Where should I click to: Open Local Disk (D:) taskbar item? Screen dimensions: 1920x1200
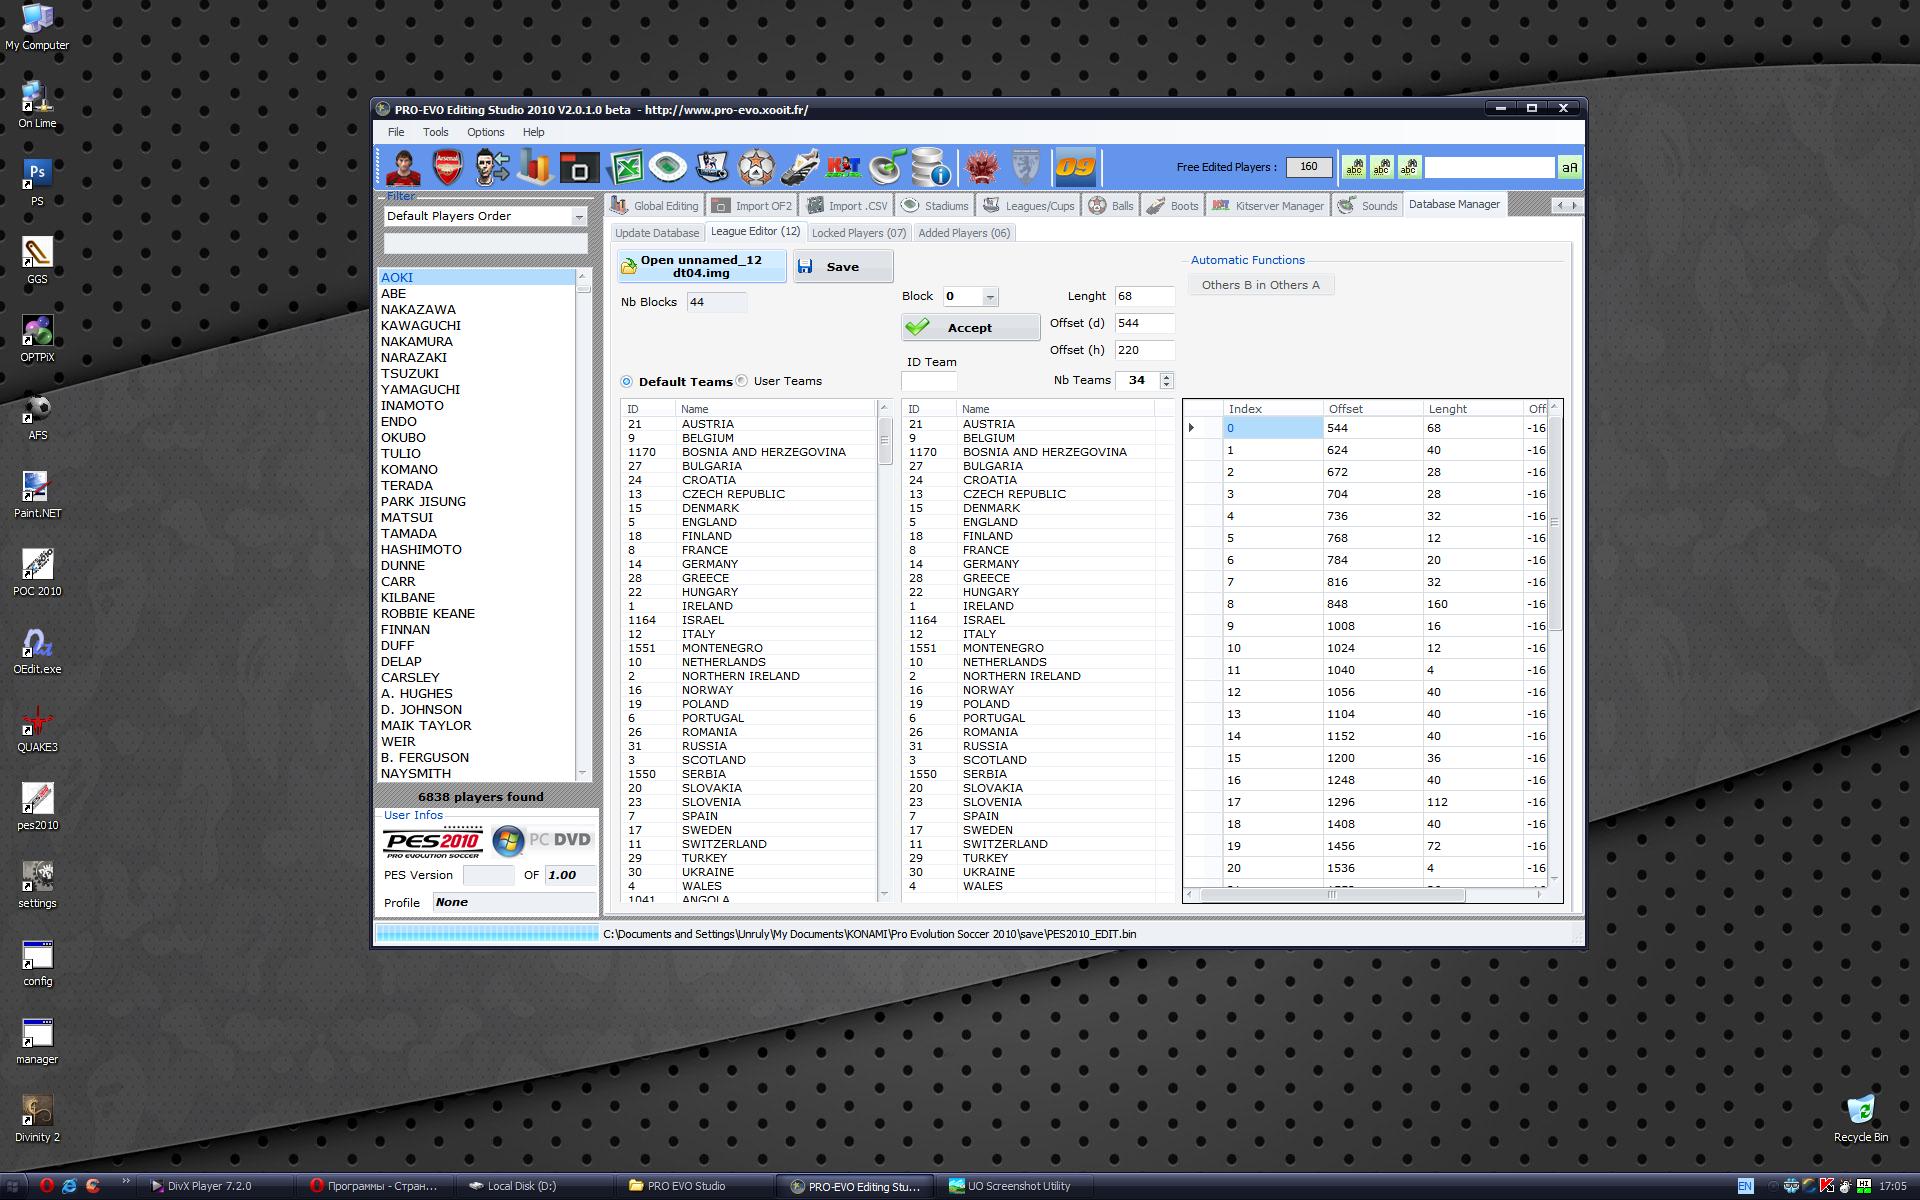[x=533, y=1186]
